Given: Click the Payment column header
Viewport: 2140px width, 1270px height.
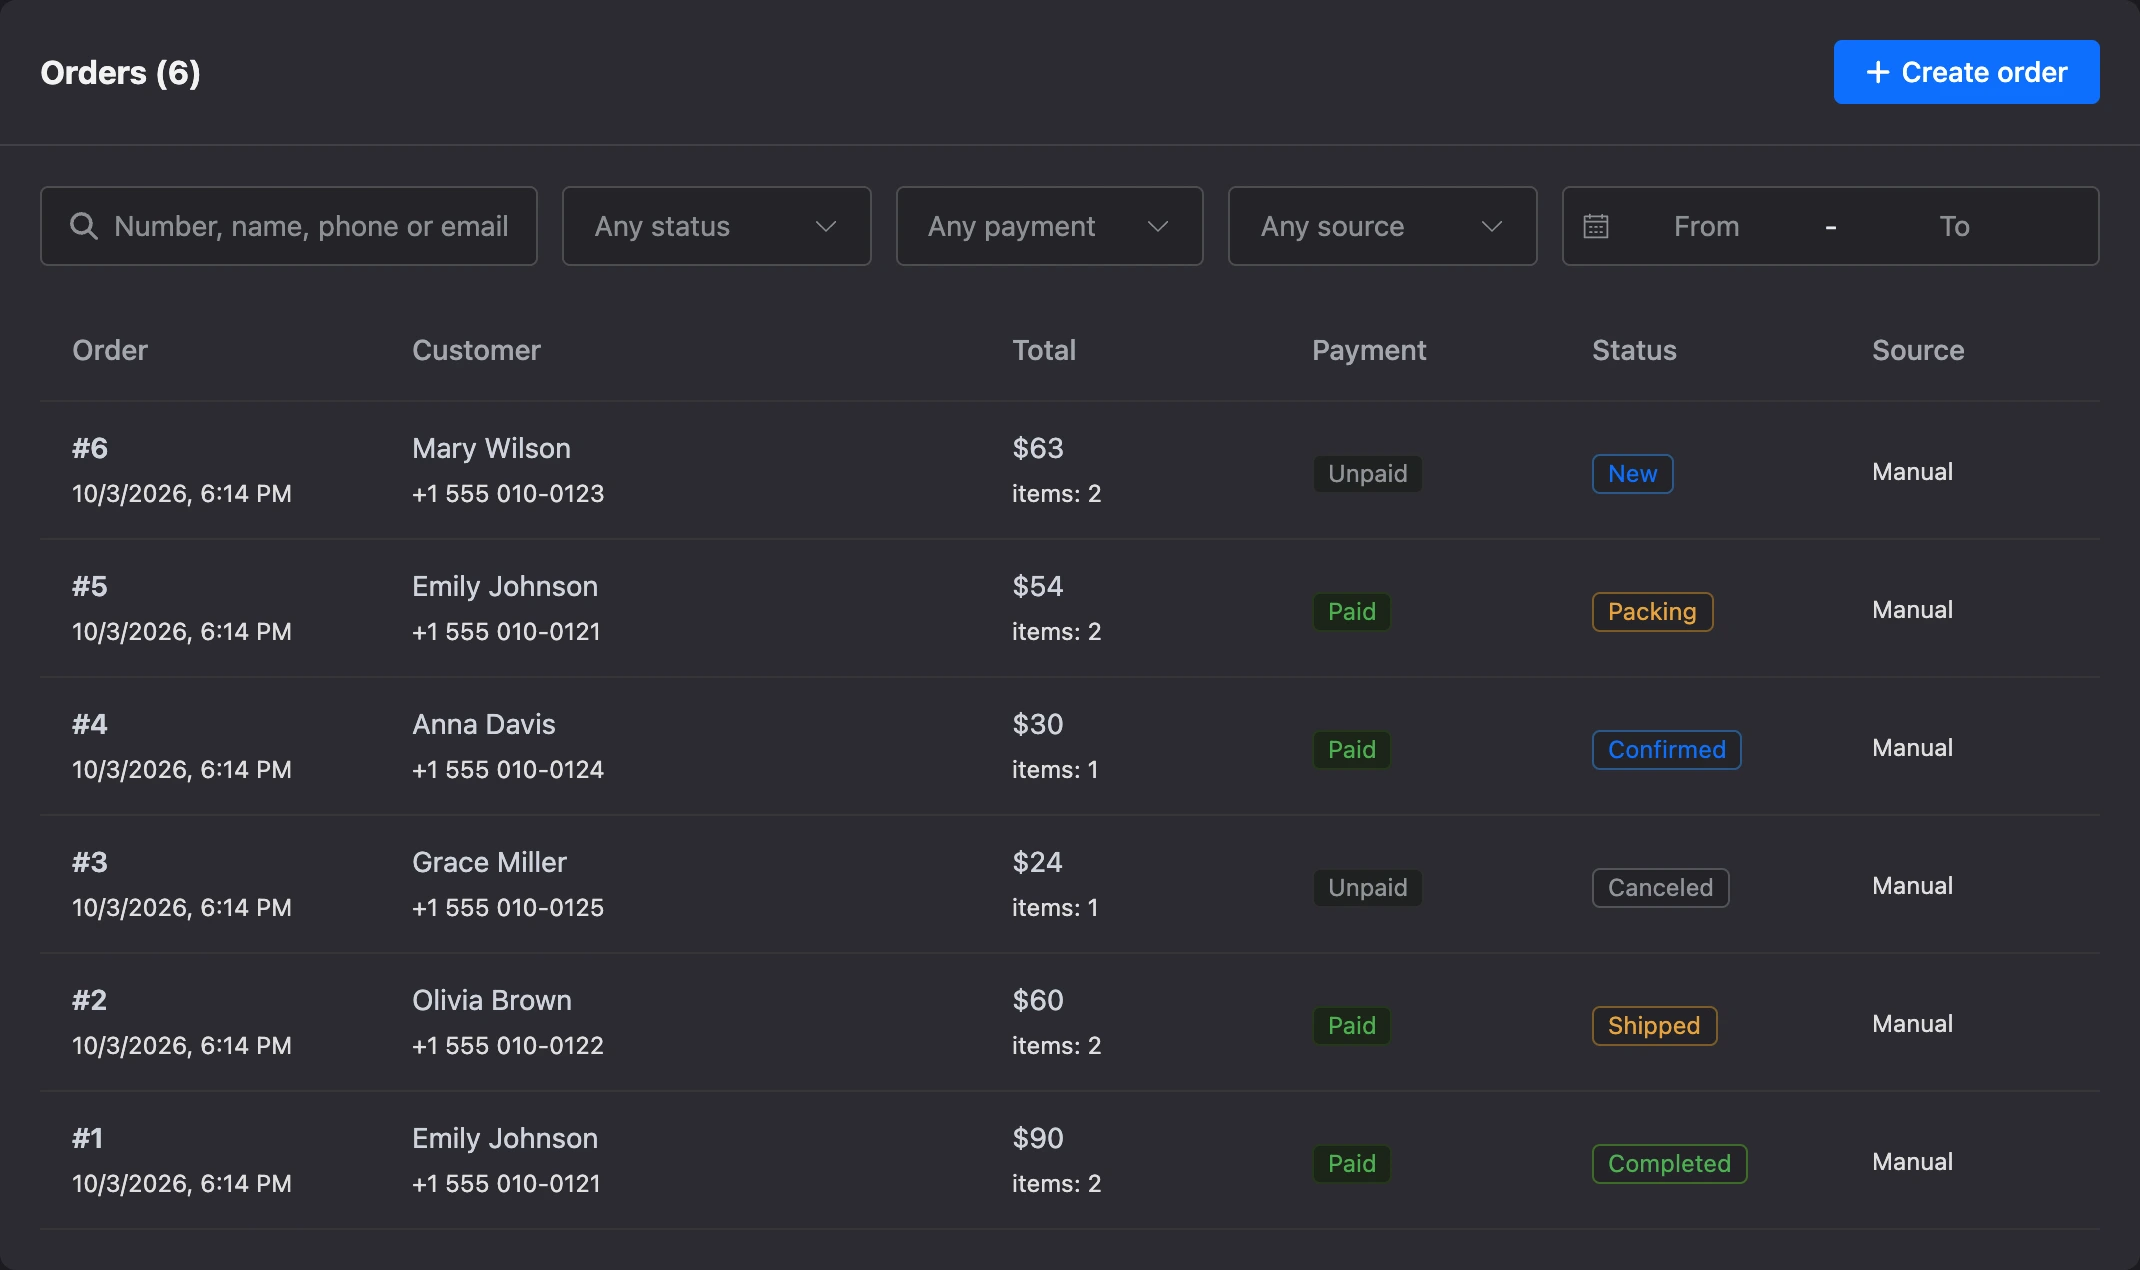Looking at the screenshot, I should point(1369,350).
